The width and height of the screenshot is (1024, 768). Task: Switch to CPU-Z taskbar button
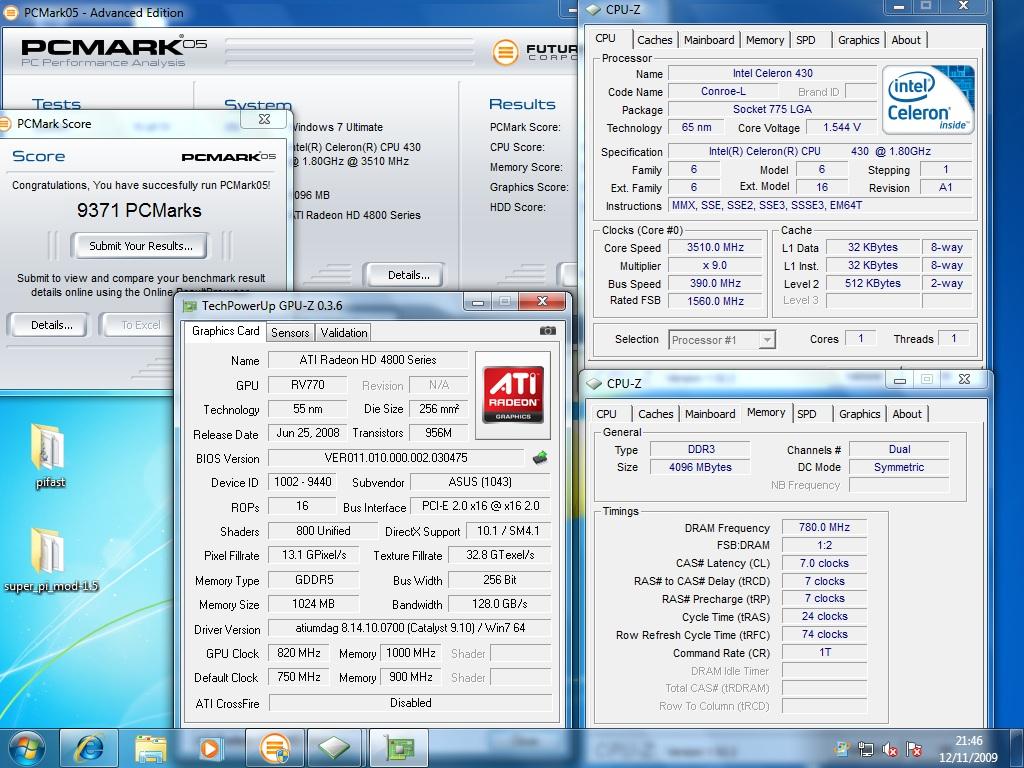tap(334, 748)
